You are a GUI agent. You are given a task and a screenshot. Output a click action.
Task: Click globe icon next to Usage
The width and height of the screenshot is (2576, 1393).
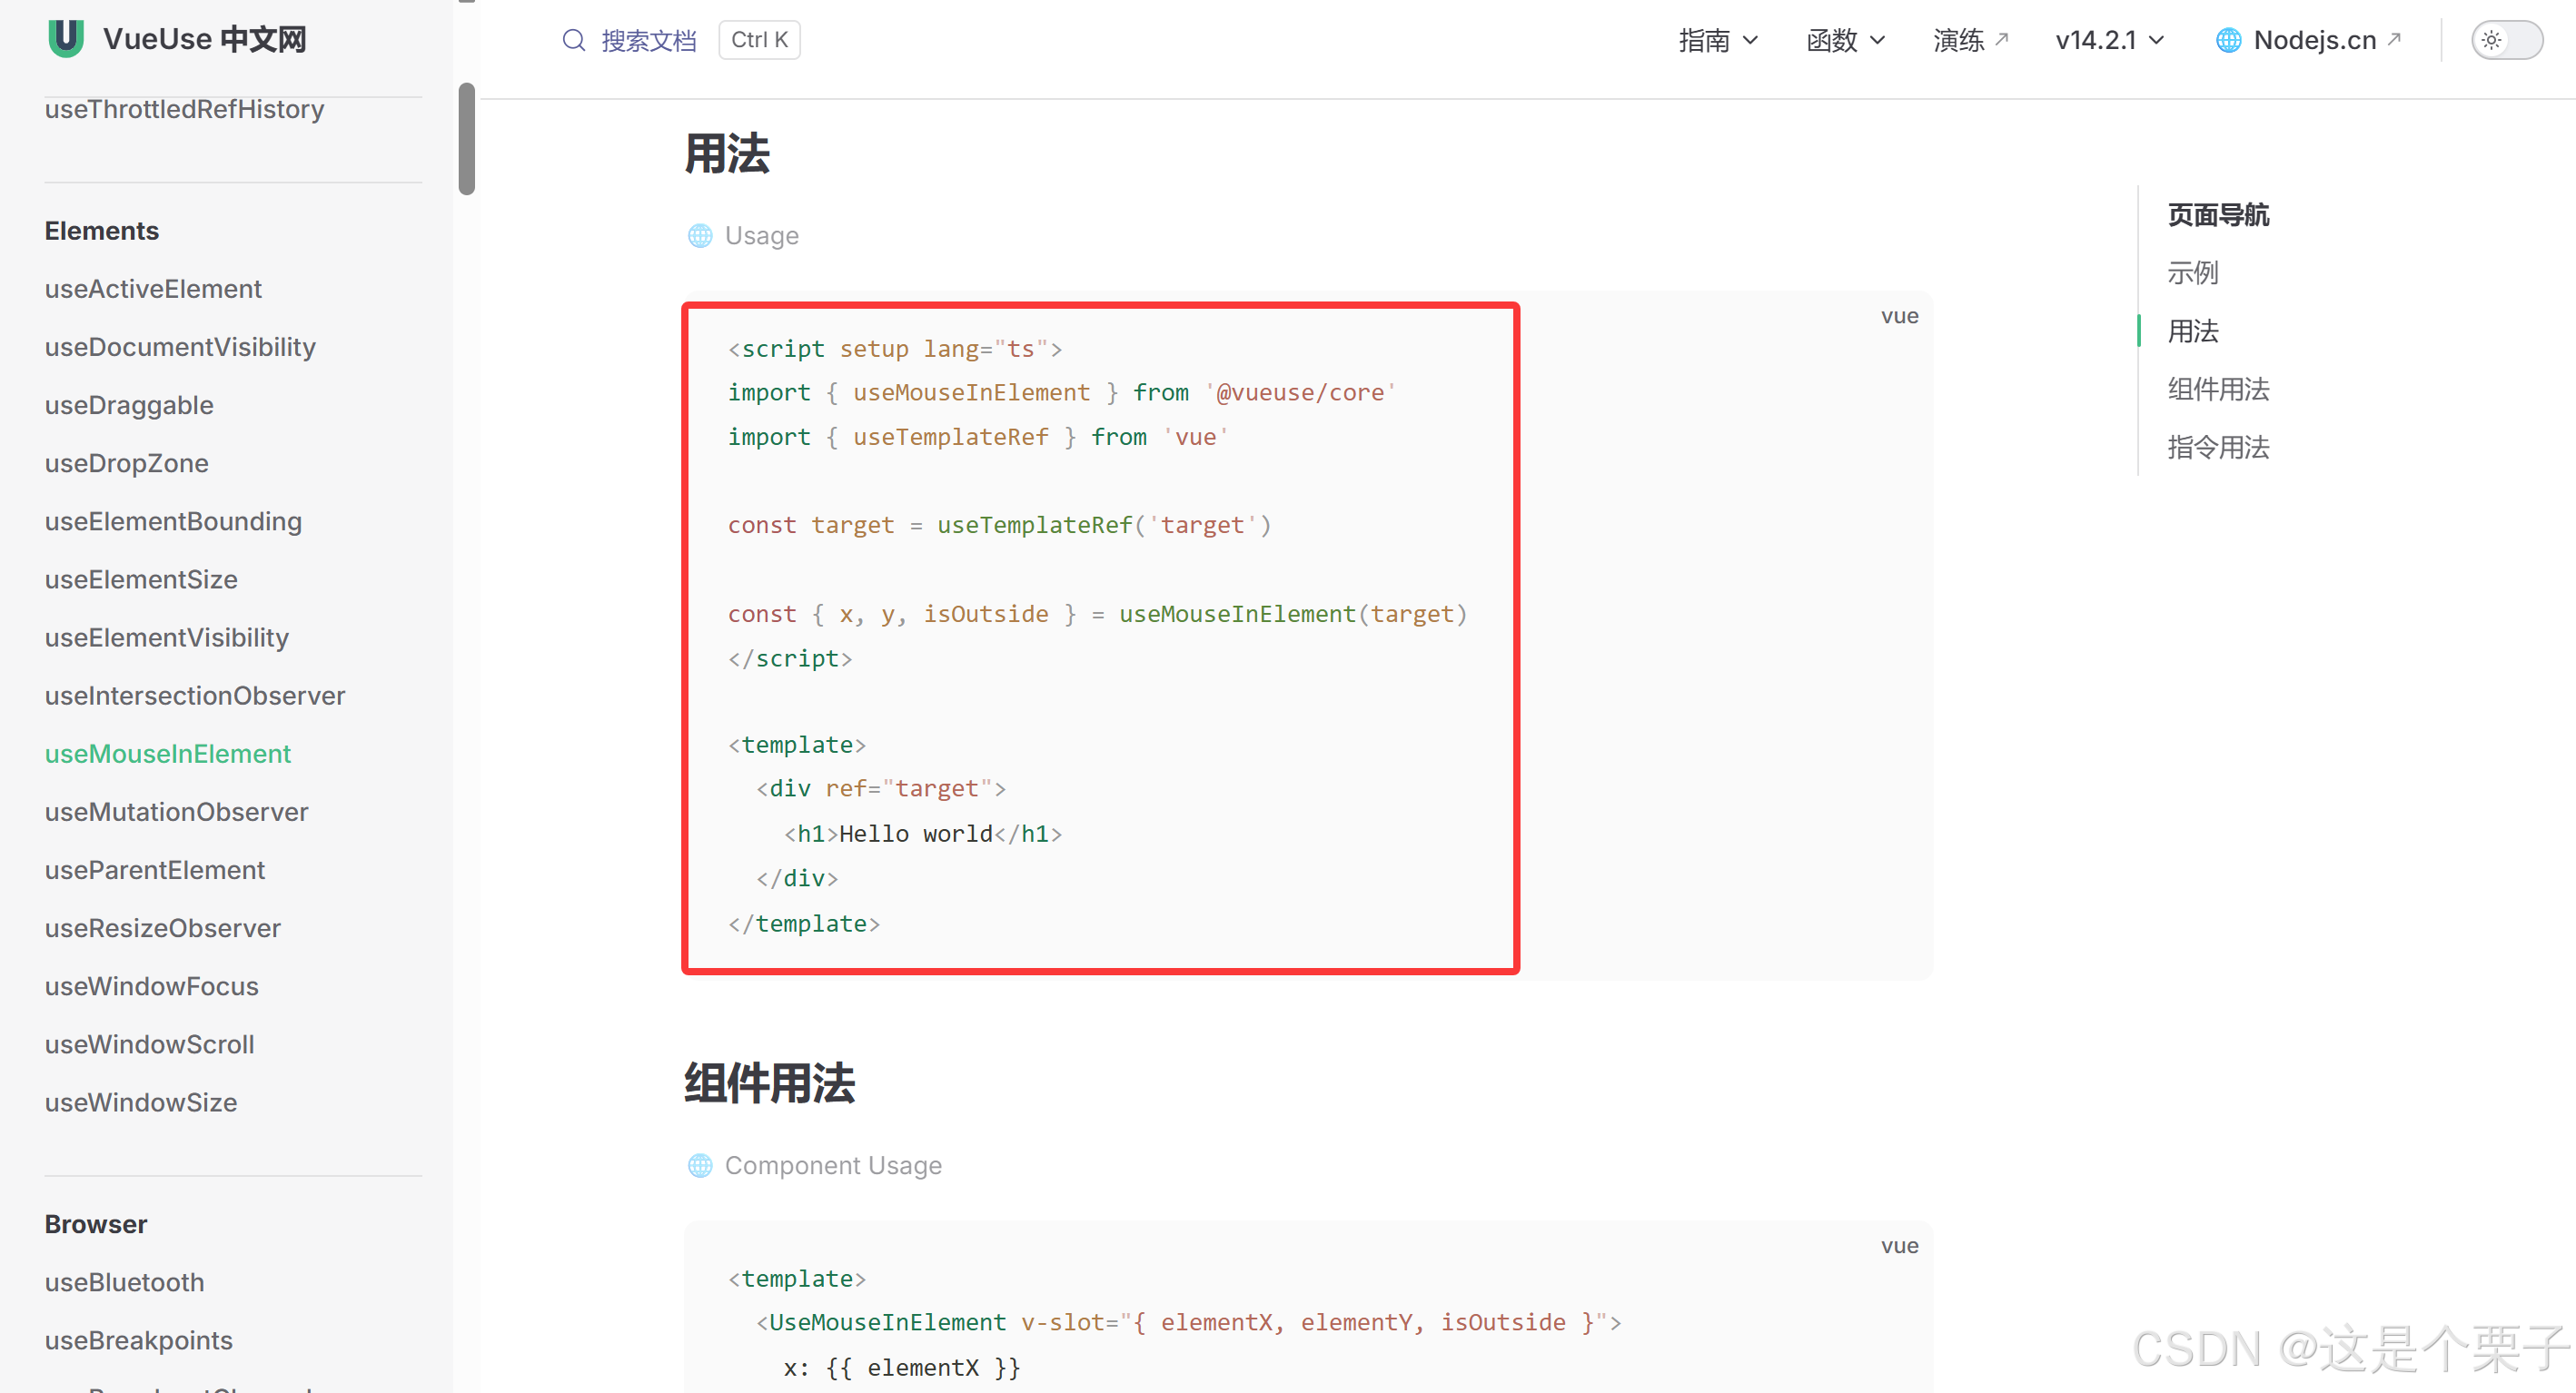(x=700, y=235)
